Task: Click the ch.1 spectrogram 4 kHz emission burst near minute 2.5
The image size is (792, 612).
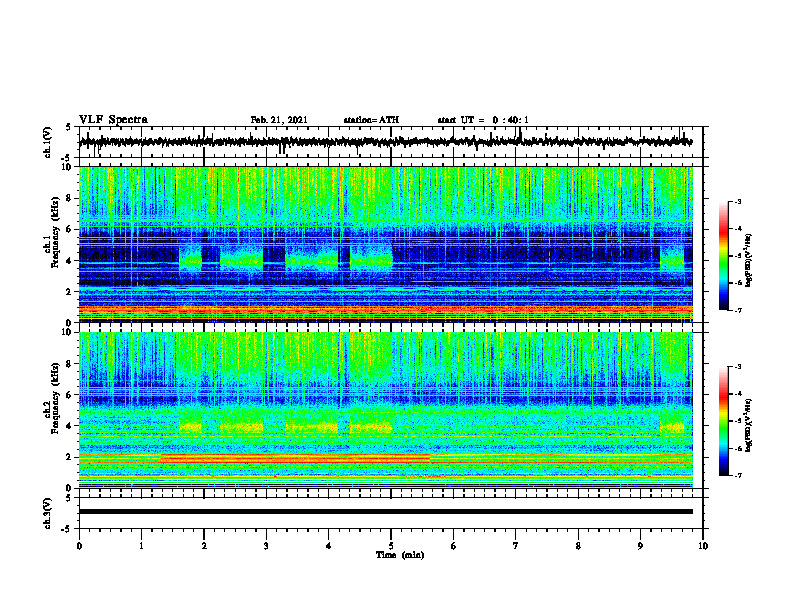Action: tap(241, 260)
